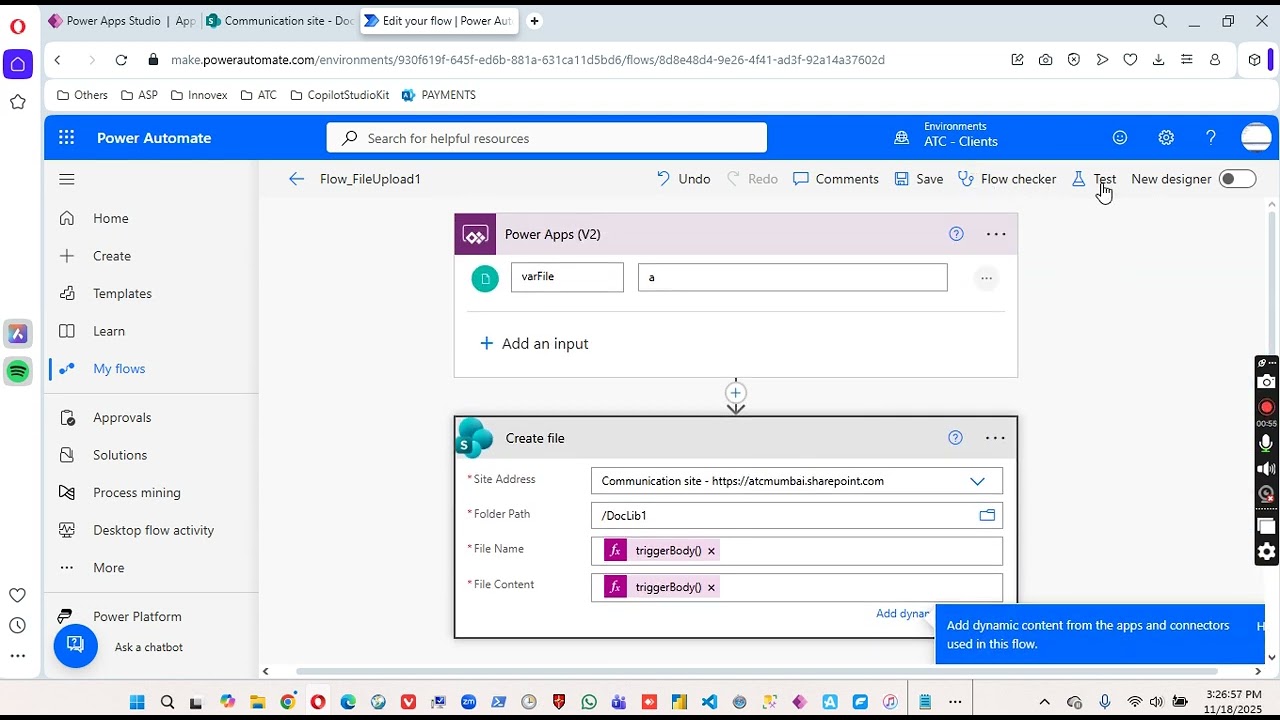Click Test in the flow toolbar
The image size is (1280, 720).
click(1094, 179)
